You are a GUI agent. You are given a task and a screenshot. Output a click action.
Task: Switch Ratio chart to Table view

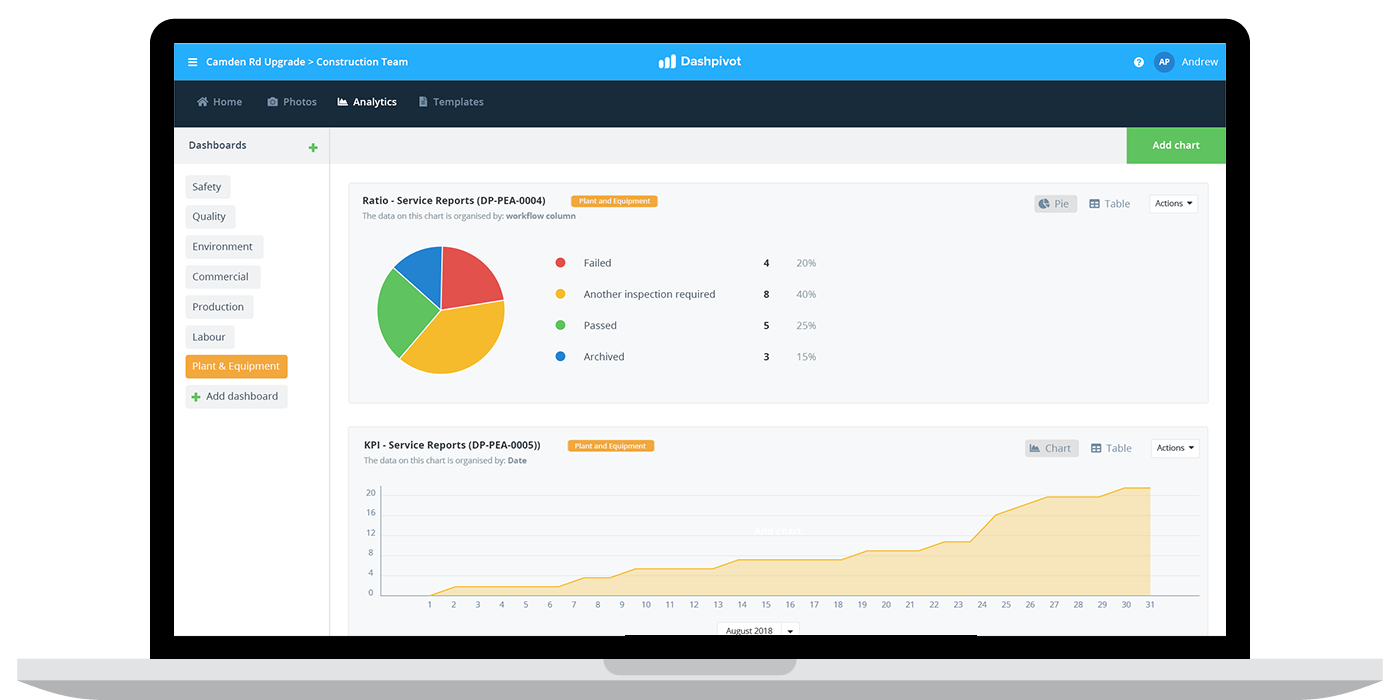click(x=1110, y=204)
